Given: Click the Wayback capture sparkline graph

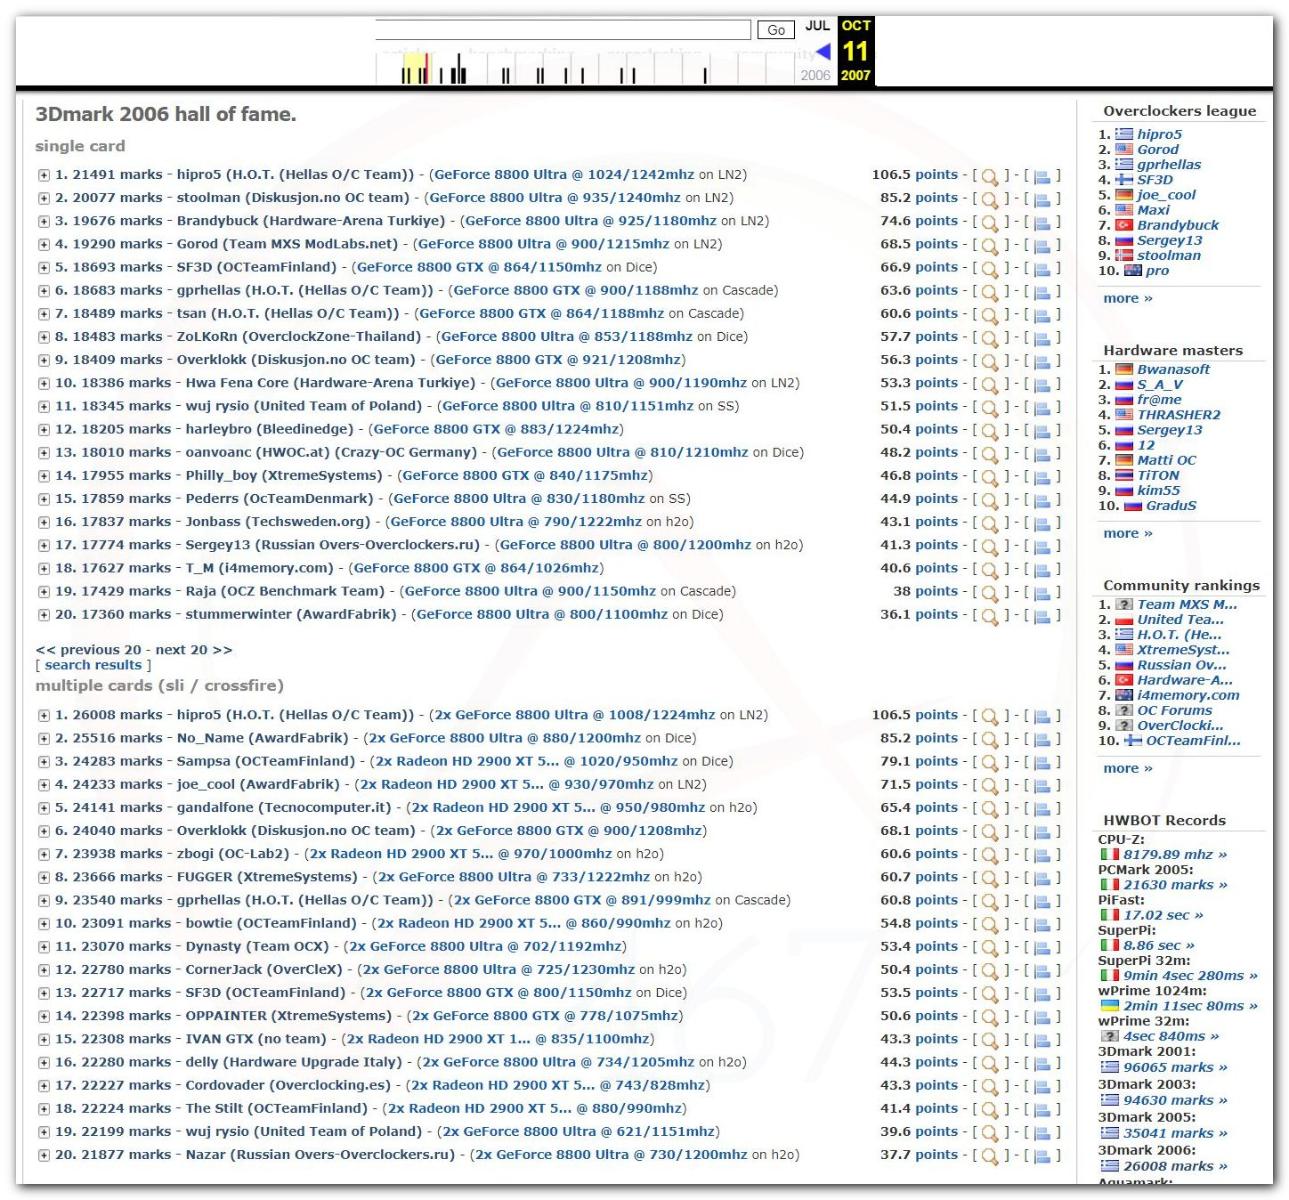Looking at the screenshot, I should pos(586,68).
